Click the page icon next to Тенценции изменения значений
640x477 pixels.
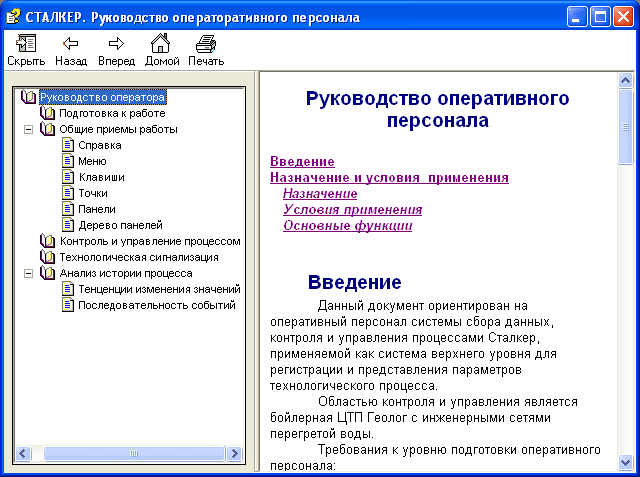(x=68, y=288)
